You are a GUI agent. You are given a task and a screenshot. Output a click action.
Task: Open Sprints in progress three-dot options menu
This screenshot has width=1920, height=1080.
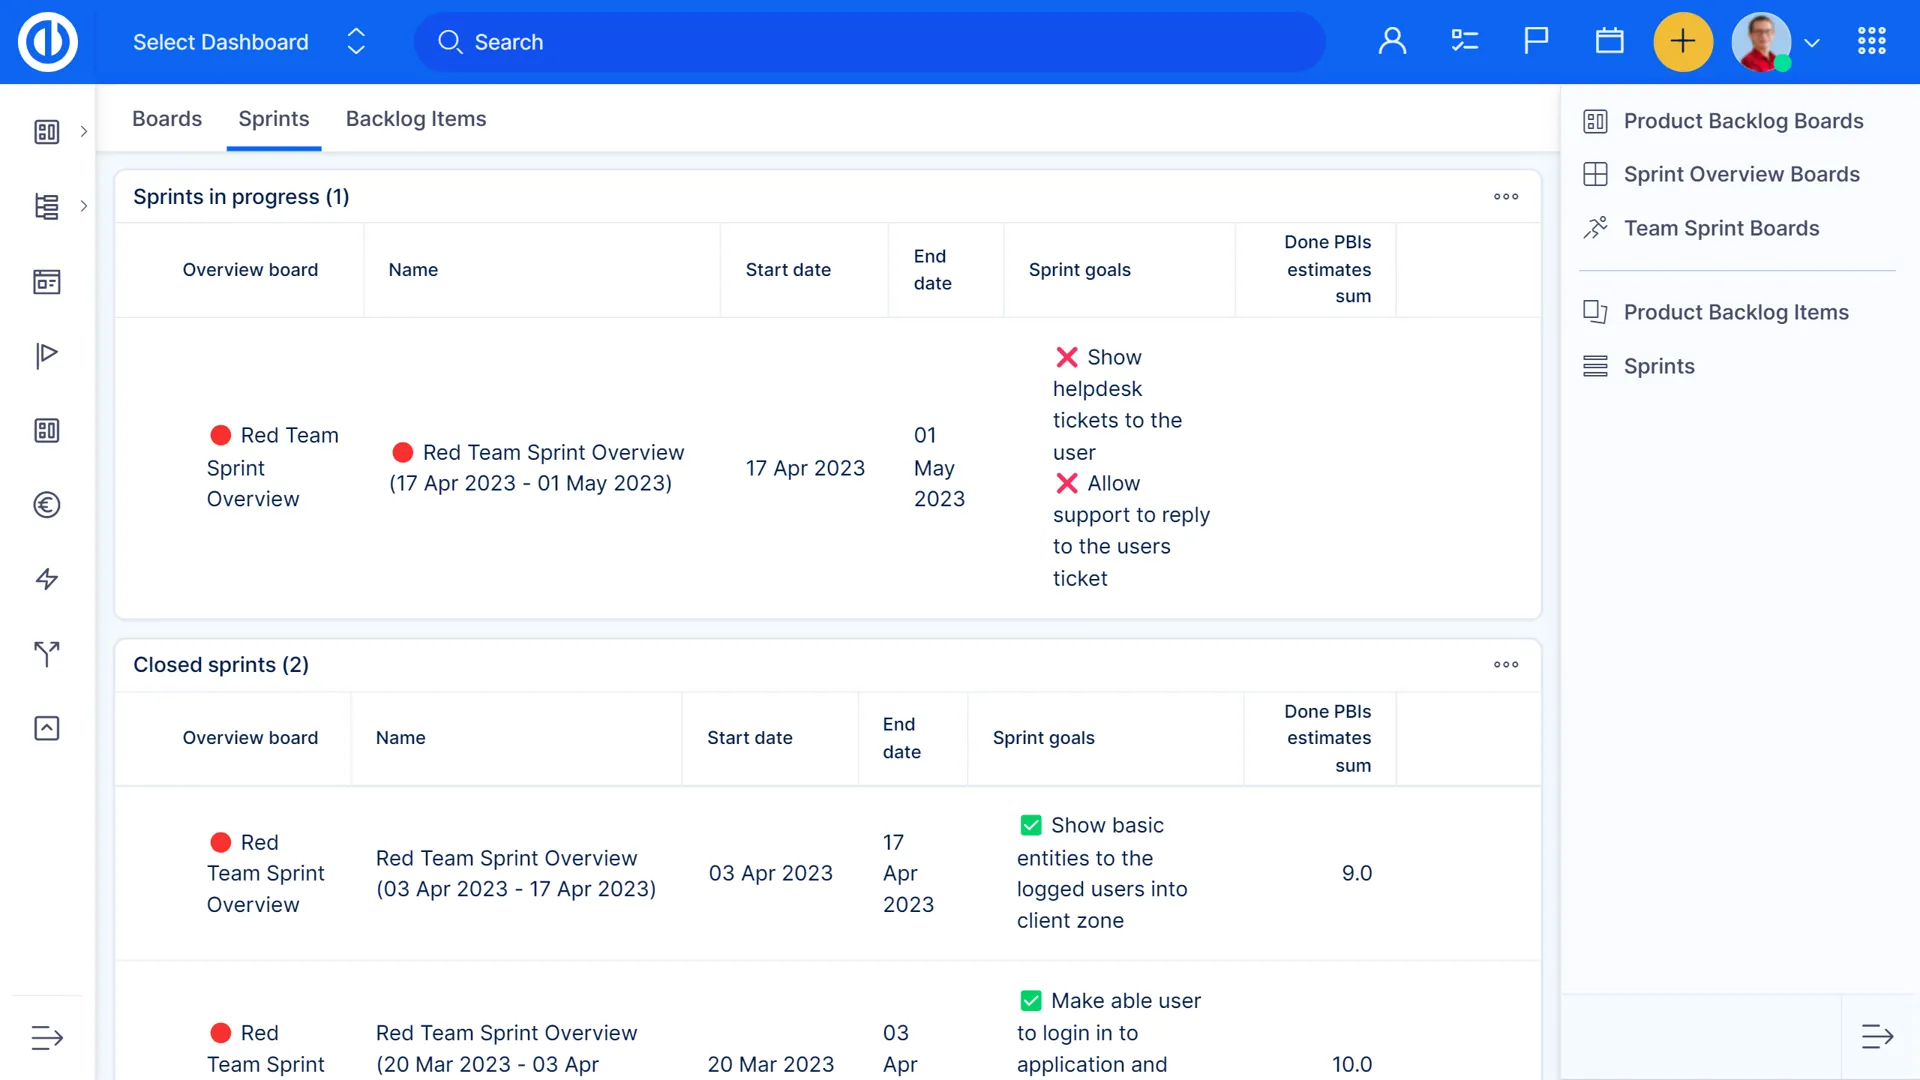pos(1506,197)
